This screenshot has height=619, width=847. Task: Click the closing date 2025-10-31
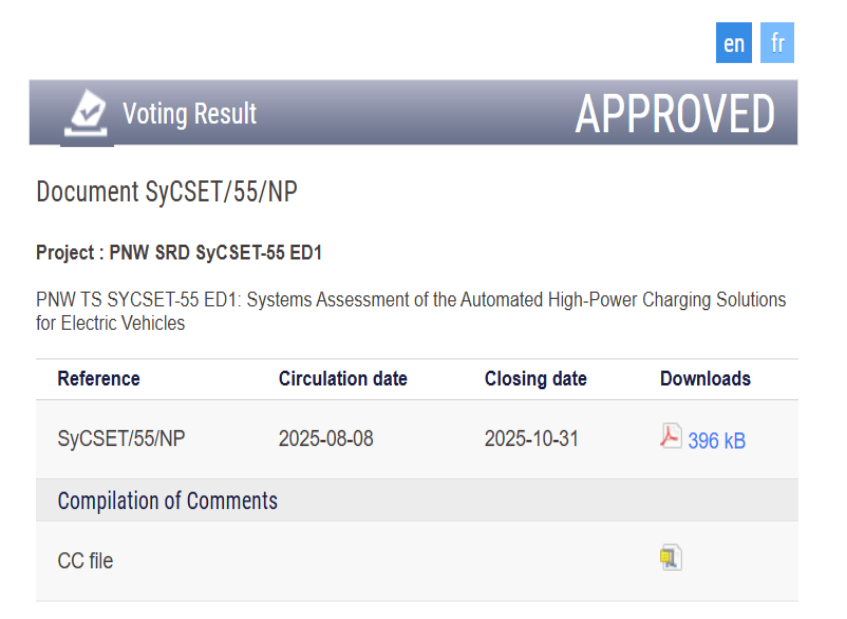[531, 439]
